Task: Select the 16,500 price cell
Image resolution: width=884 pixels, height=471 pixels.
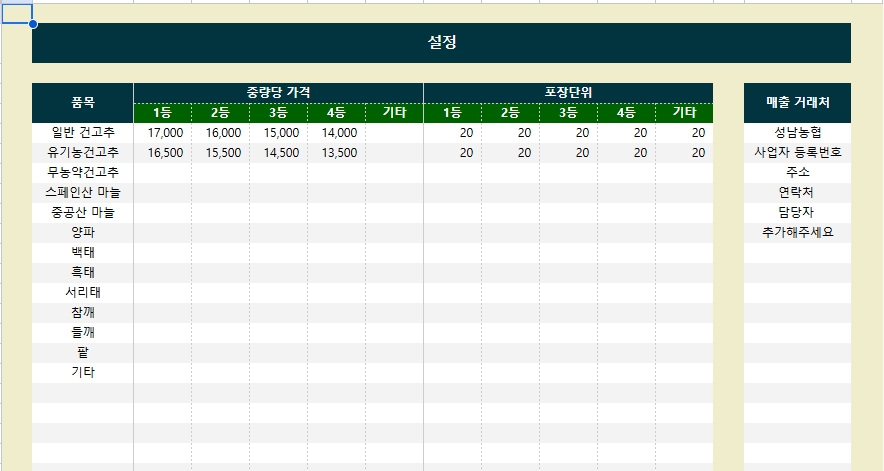Action: click(x=163, y=153)
